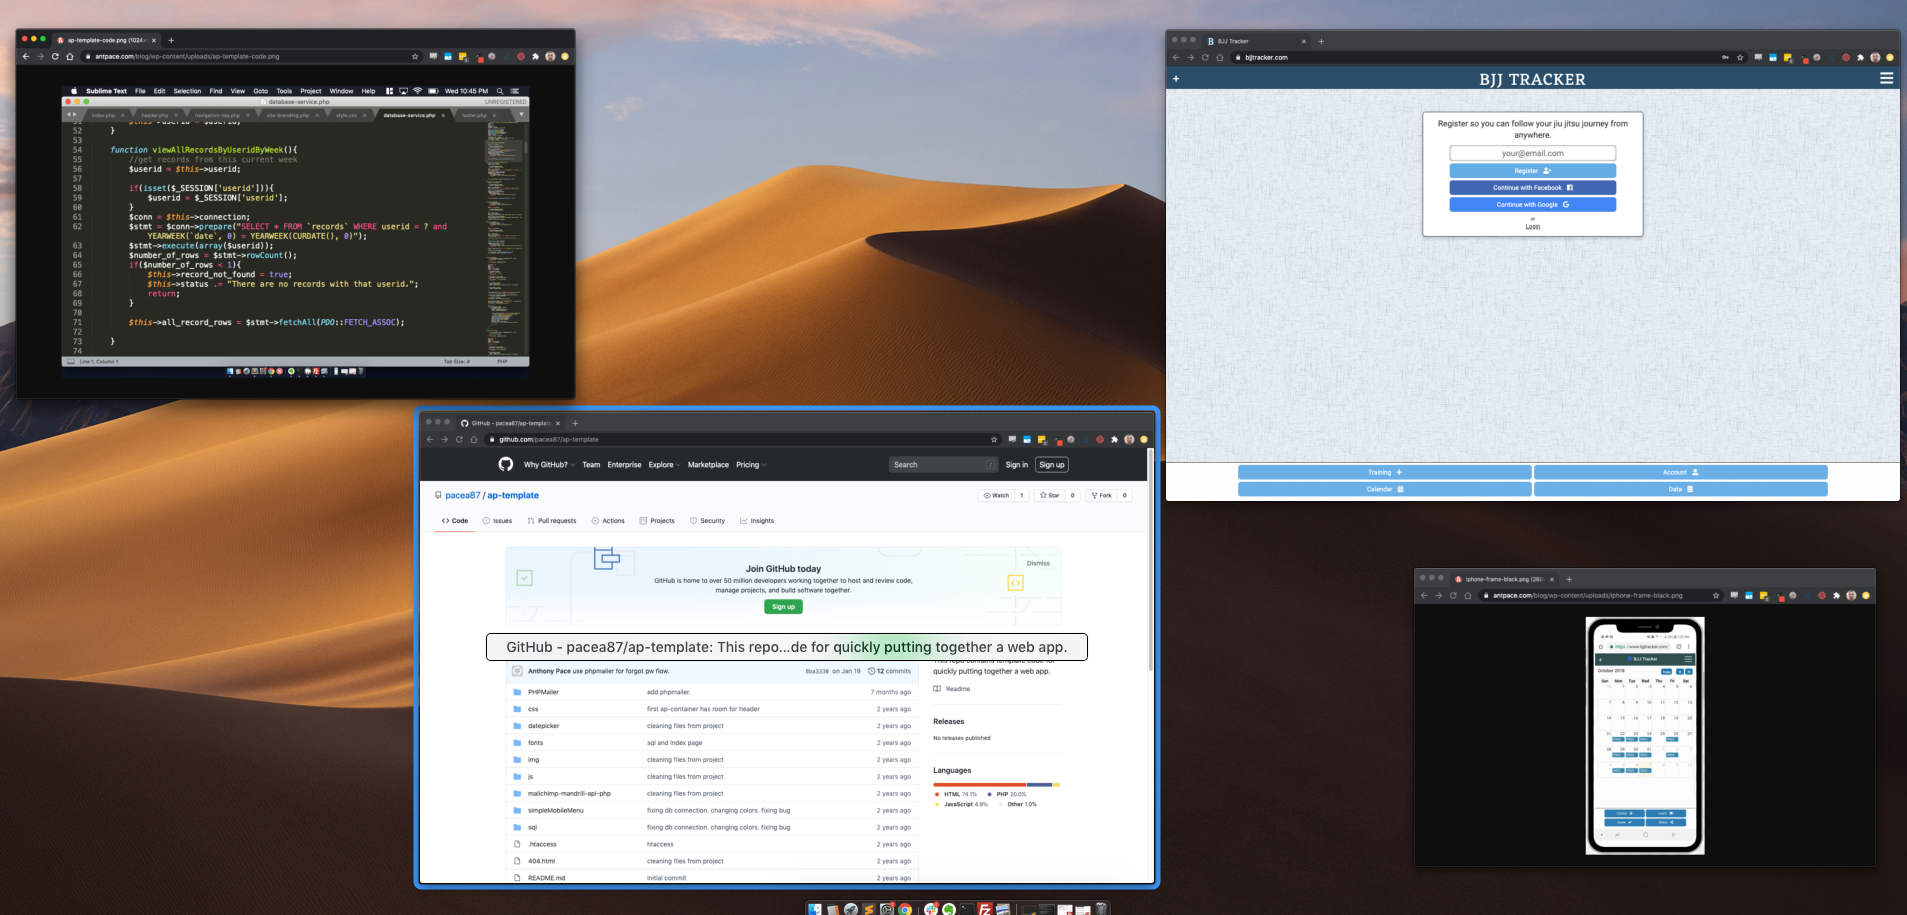The width and height of the screenshot is (1907, 915).
Task: Click the green Sign up button in banner
Action: point(783,607)
